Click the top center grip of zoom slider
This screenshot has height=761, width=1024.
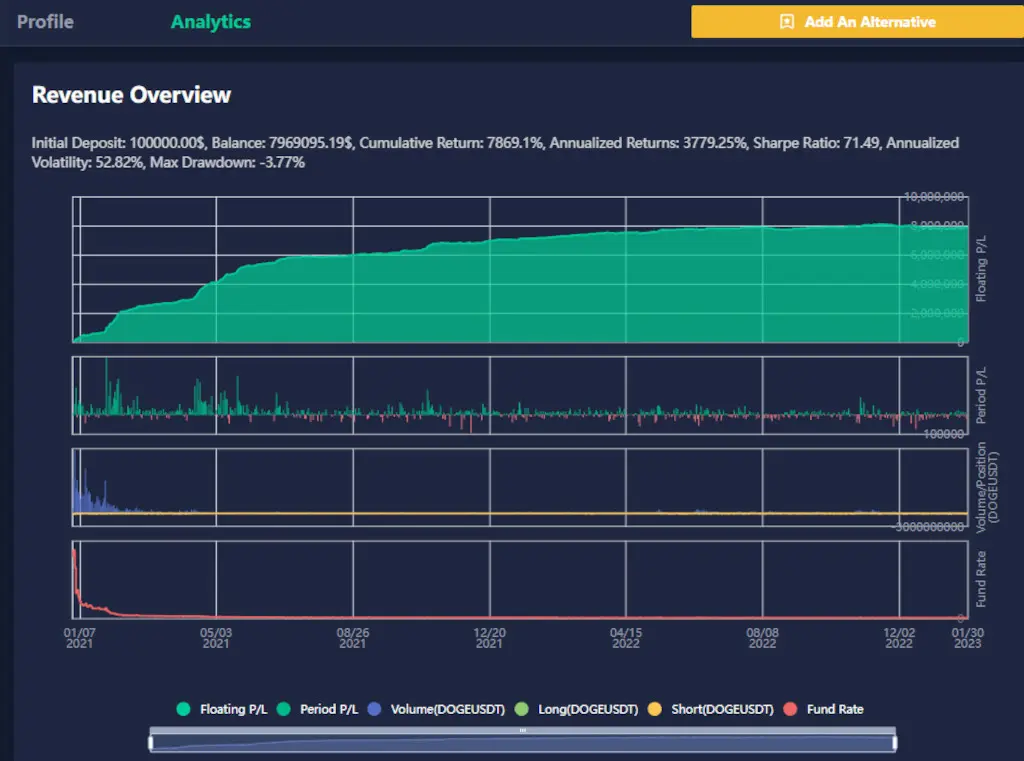click(x=522, y=731)
